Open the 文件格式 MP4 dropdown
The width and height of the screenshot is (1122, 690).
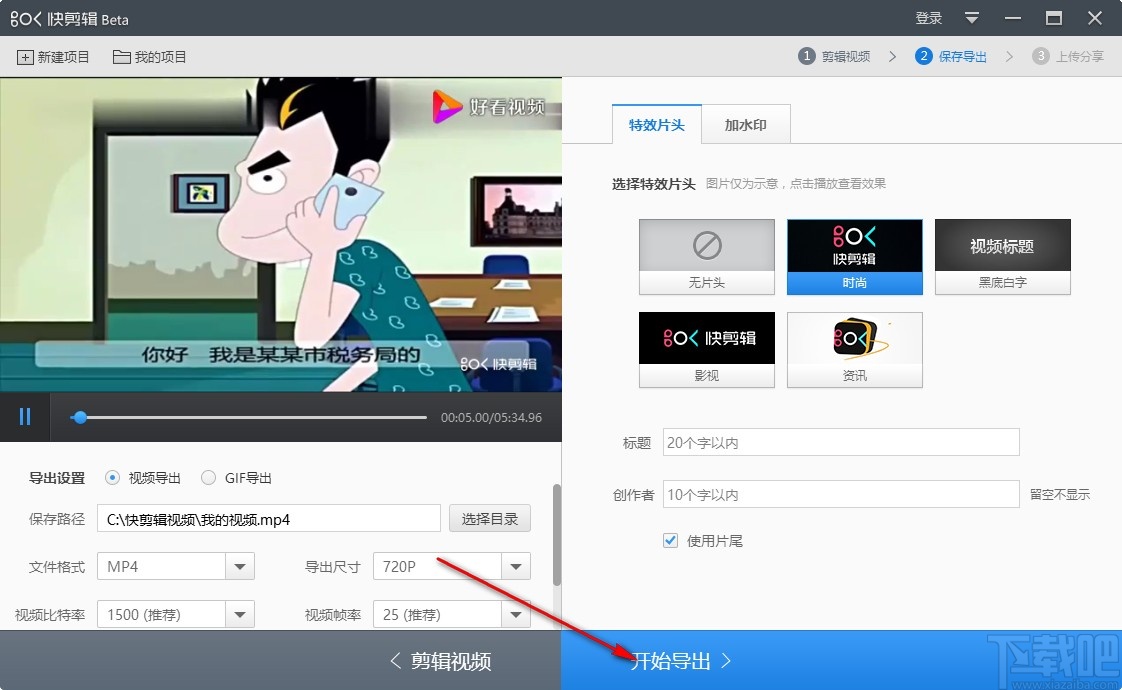click(176, 567)
